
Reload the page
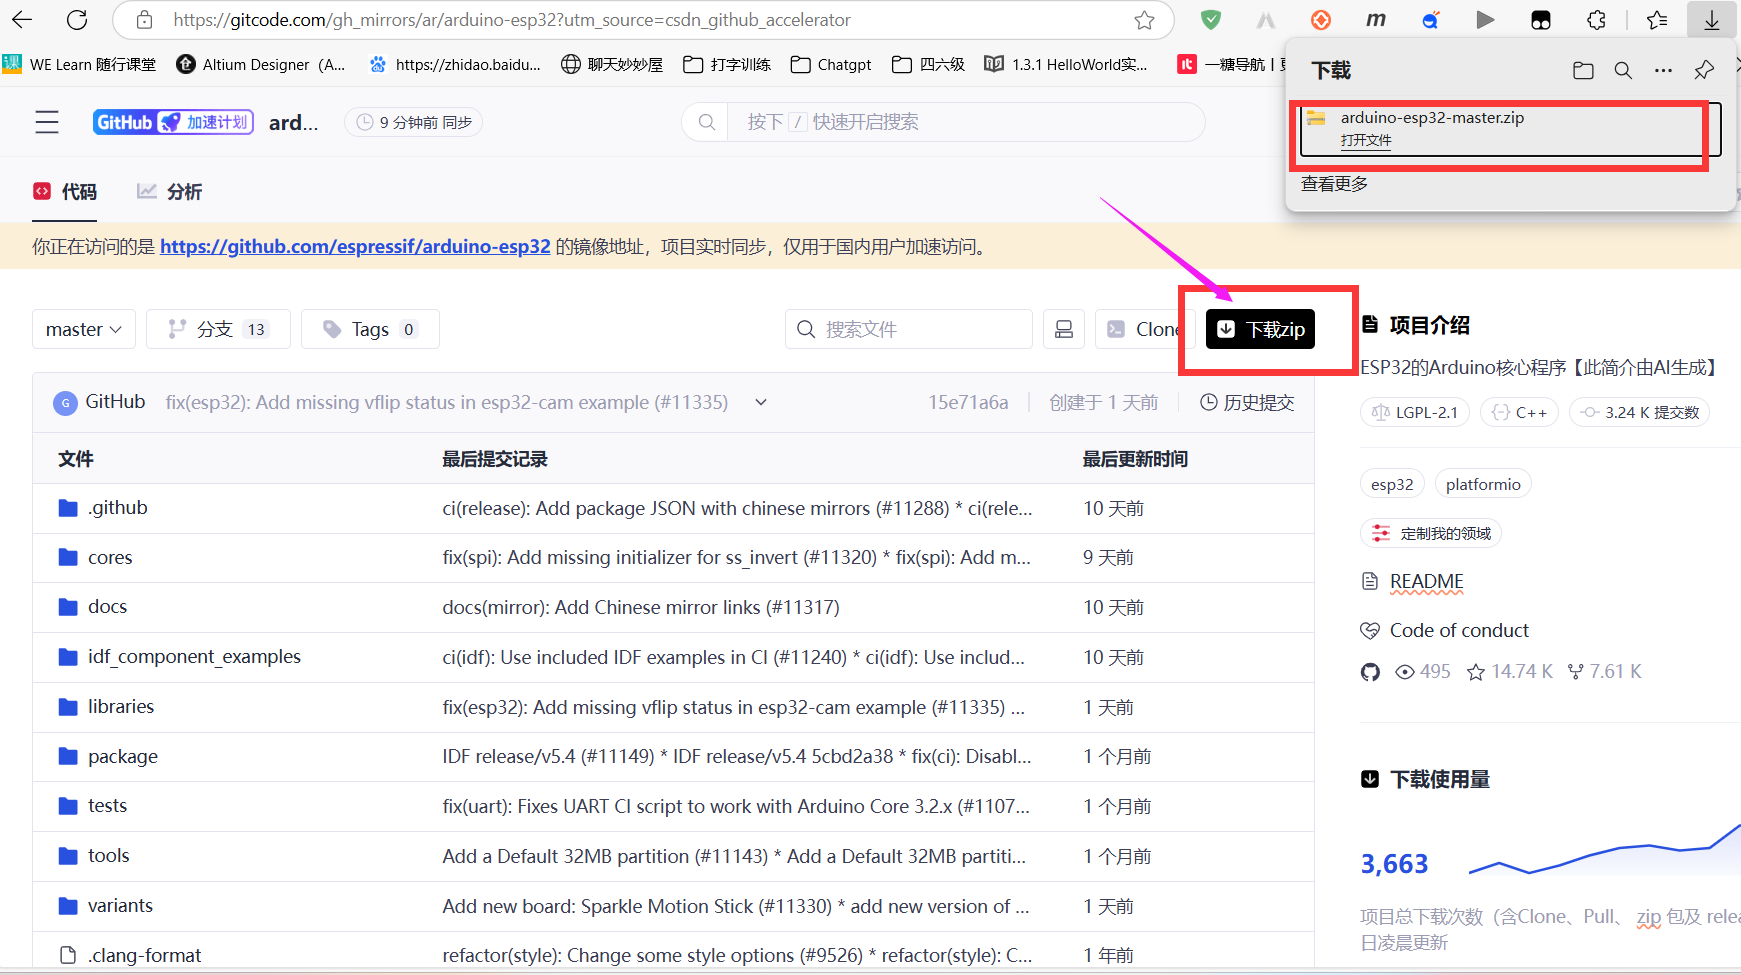(77, 19)
